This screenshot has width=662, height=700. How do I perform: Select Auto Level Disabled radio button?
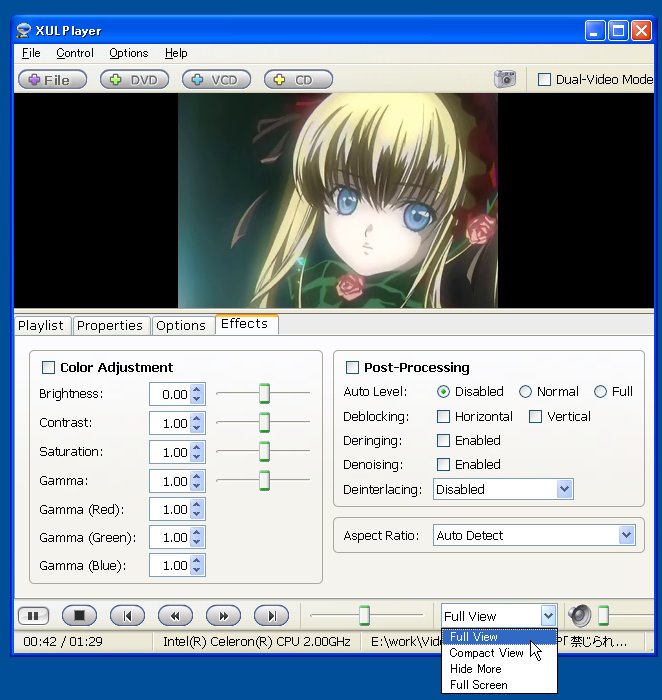(x=443, y=392)
